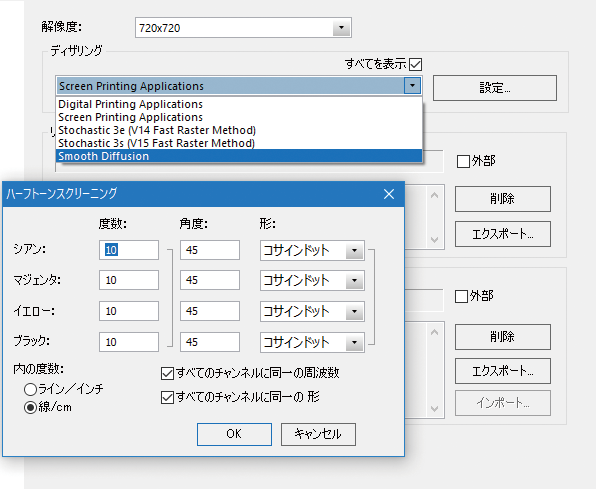The height and width of the screenshot is (489, 596).
Task: Click scroll down arrow in lower list
Action: click(x=434, y=409)
